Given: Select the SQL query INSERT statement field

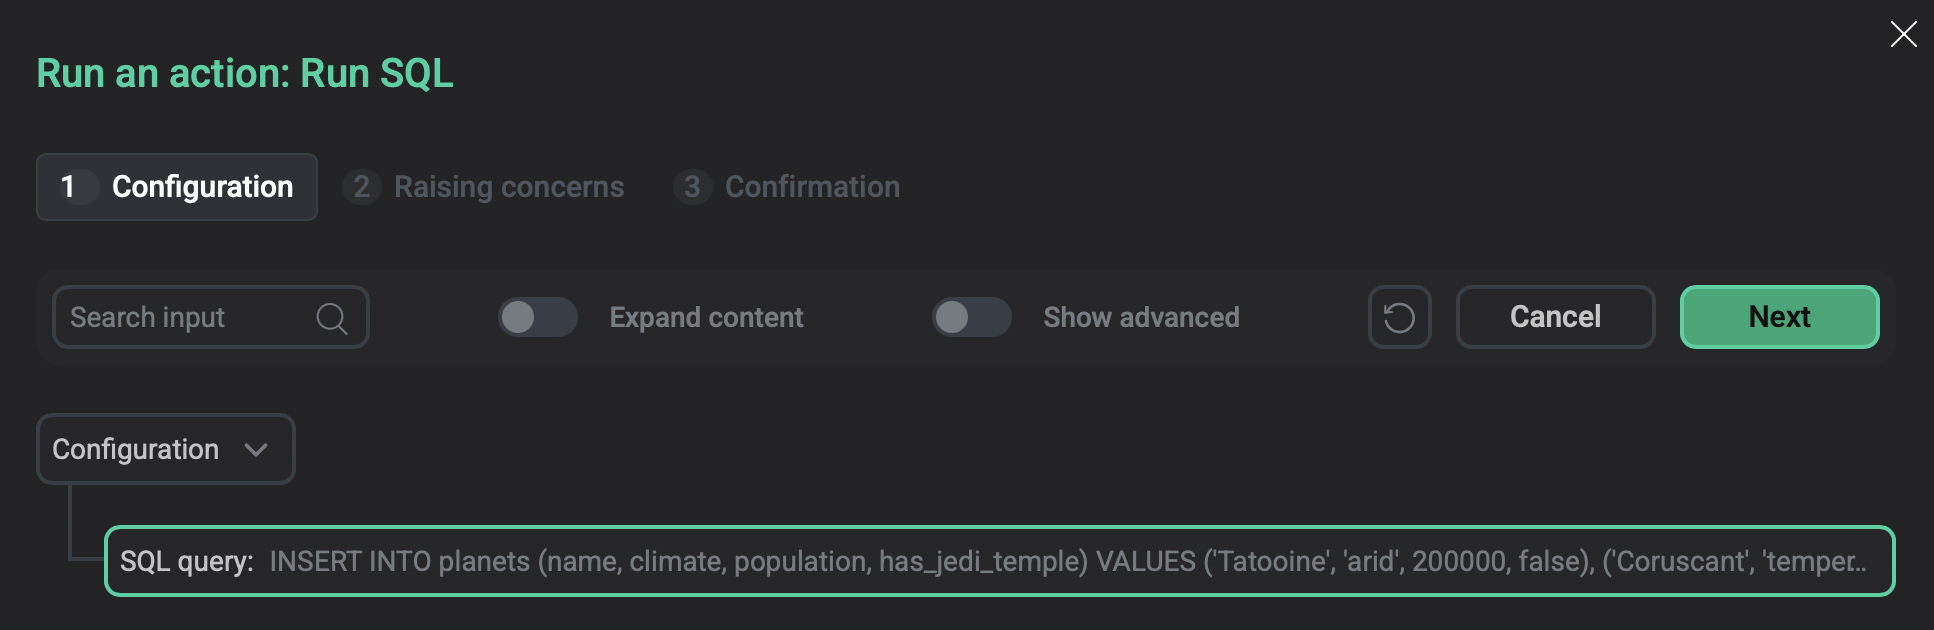Looking at the screenshot, I should [1066, 562].
